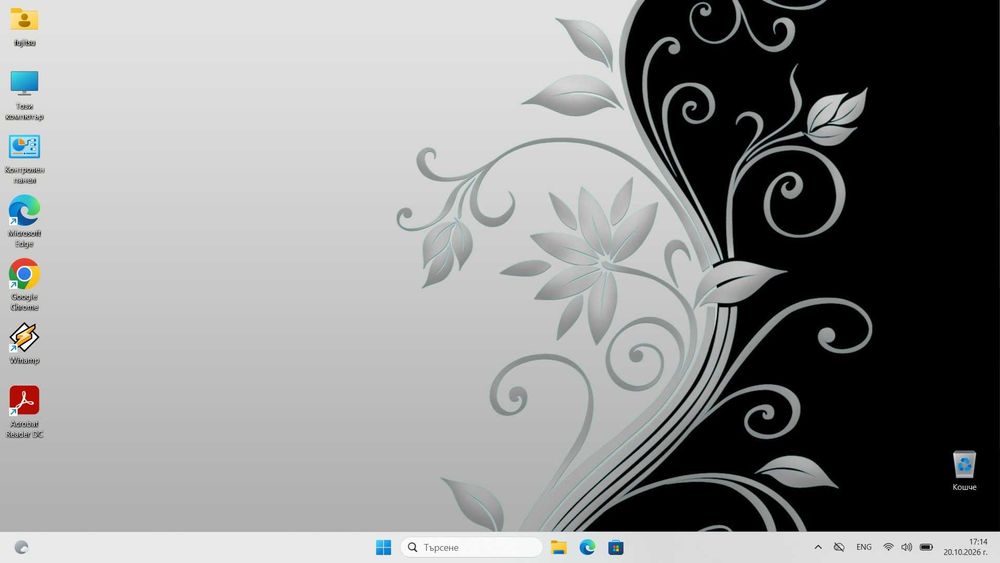
Task: Select the This Computer desktop icon
Action: click(24, 96)
